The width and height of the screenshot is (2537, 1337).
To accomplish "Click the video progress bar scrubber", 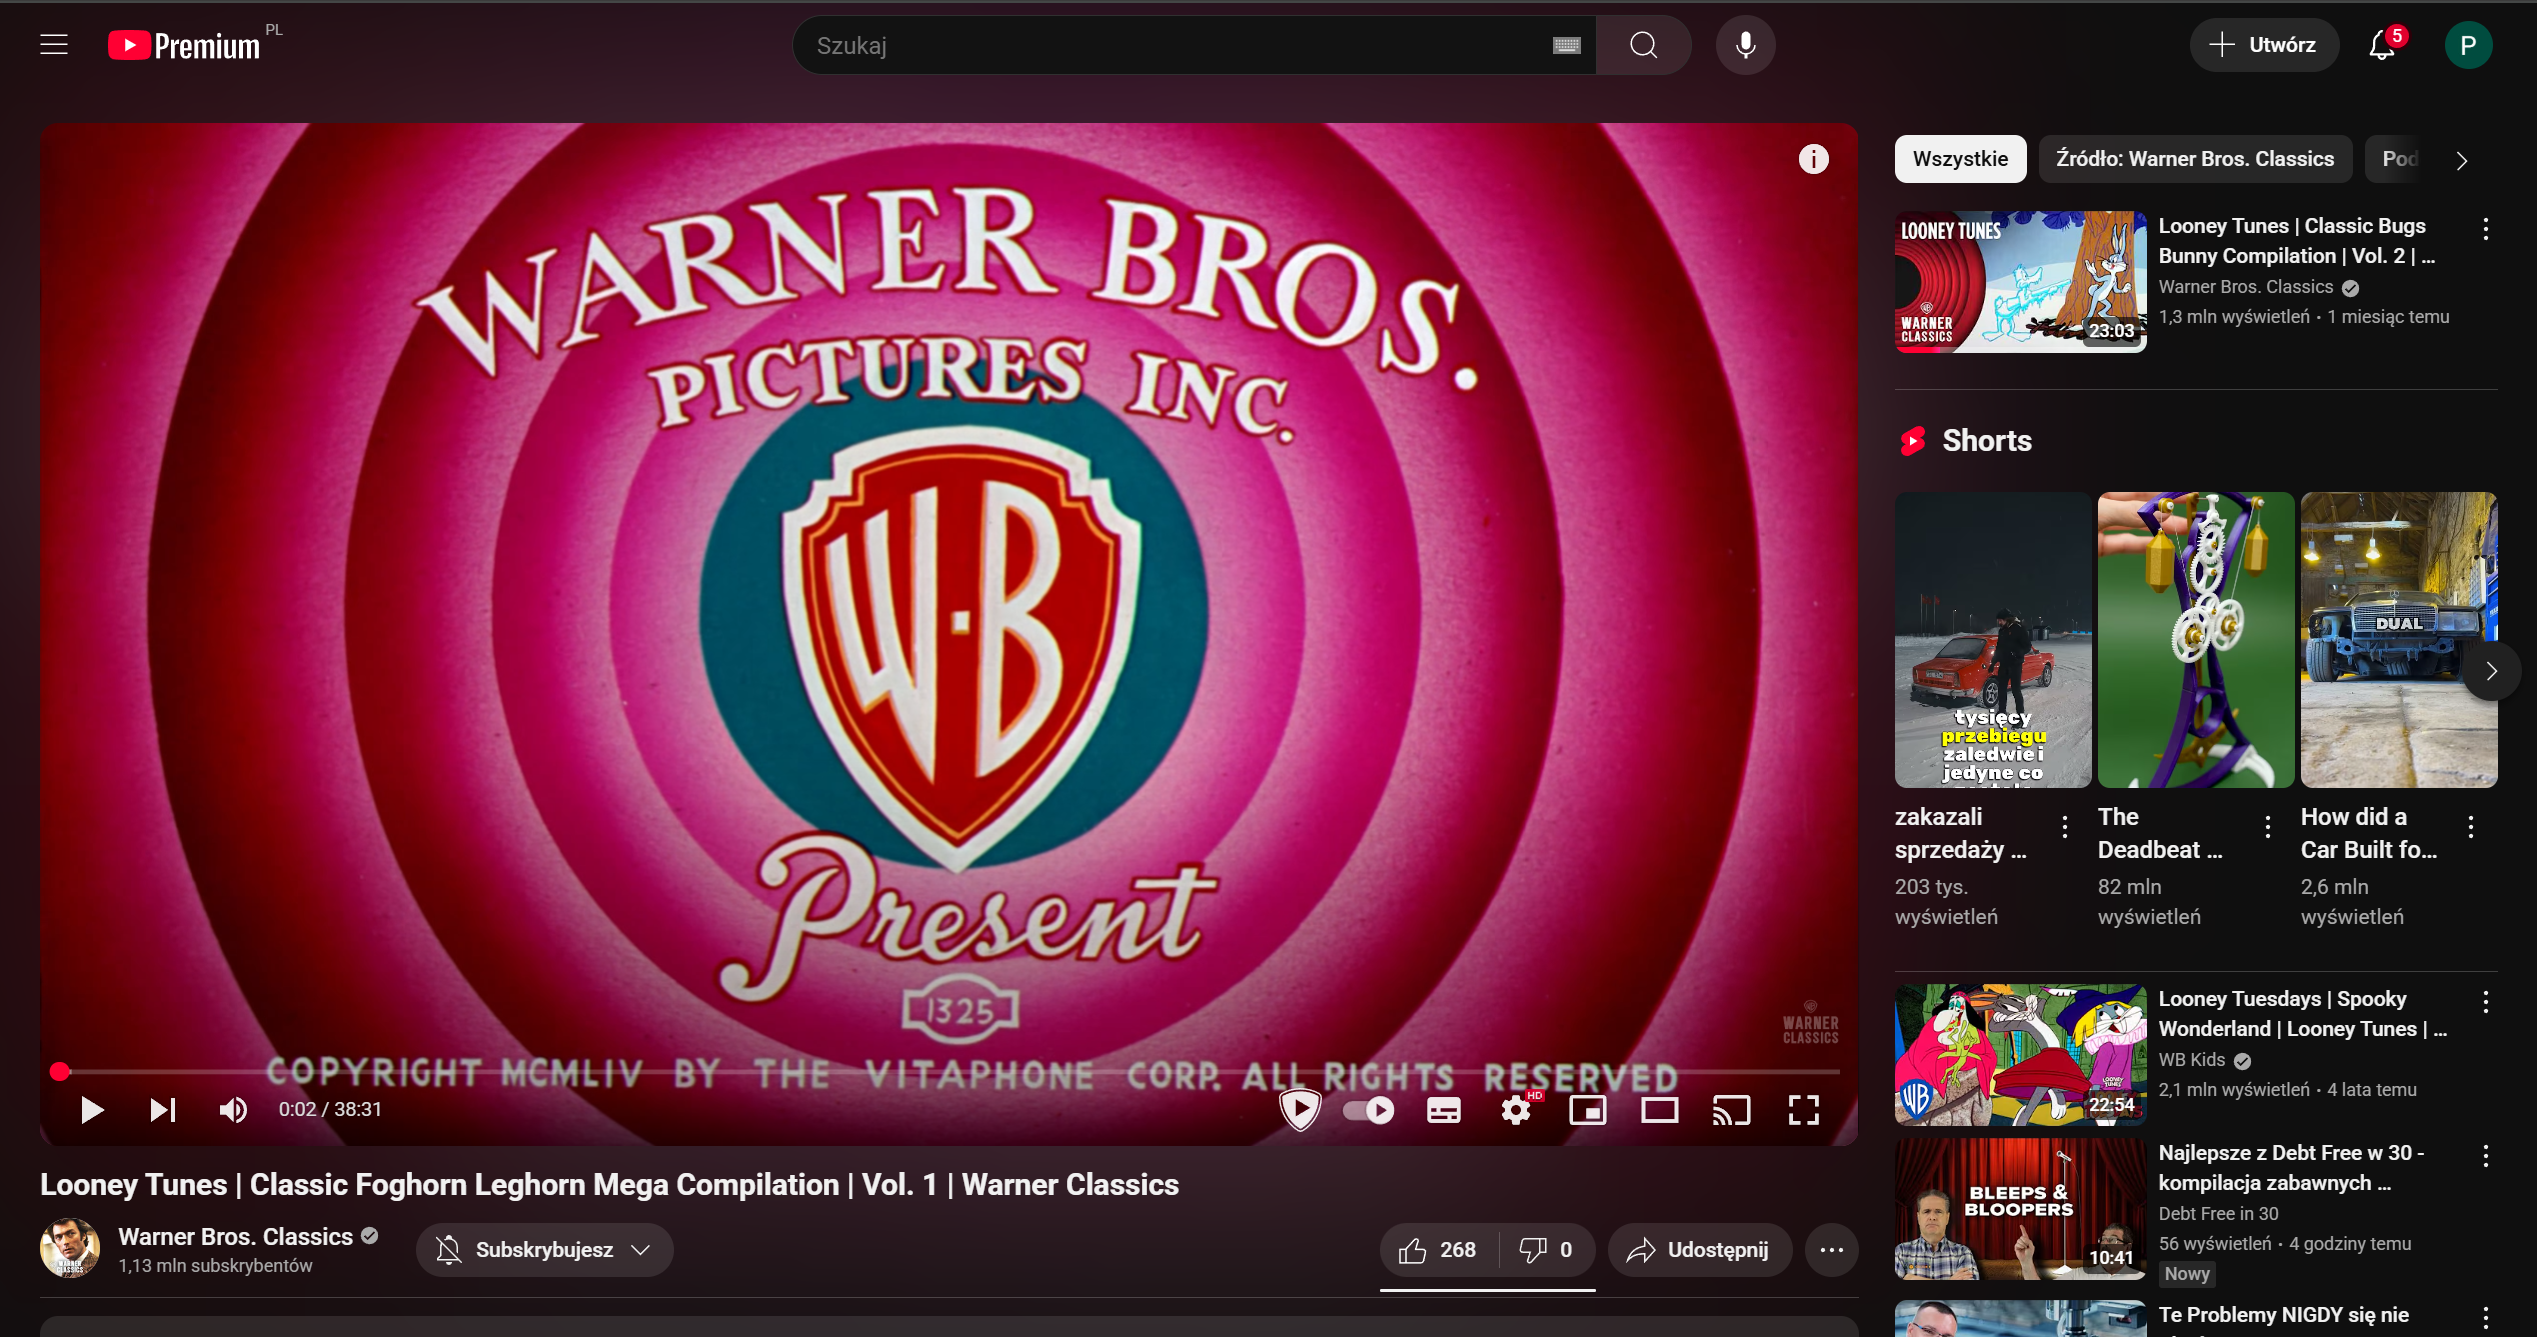I will [60, 1072].
